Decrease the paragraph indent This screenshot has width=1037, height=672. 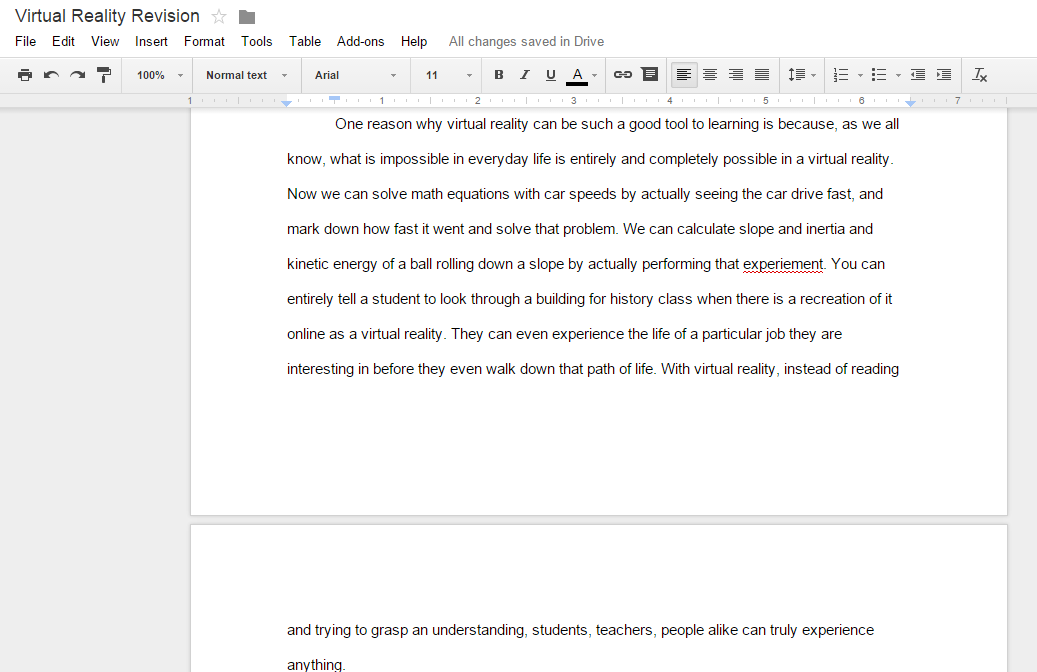(917, 75)
